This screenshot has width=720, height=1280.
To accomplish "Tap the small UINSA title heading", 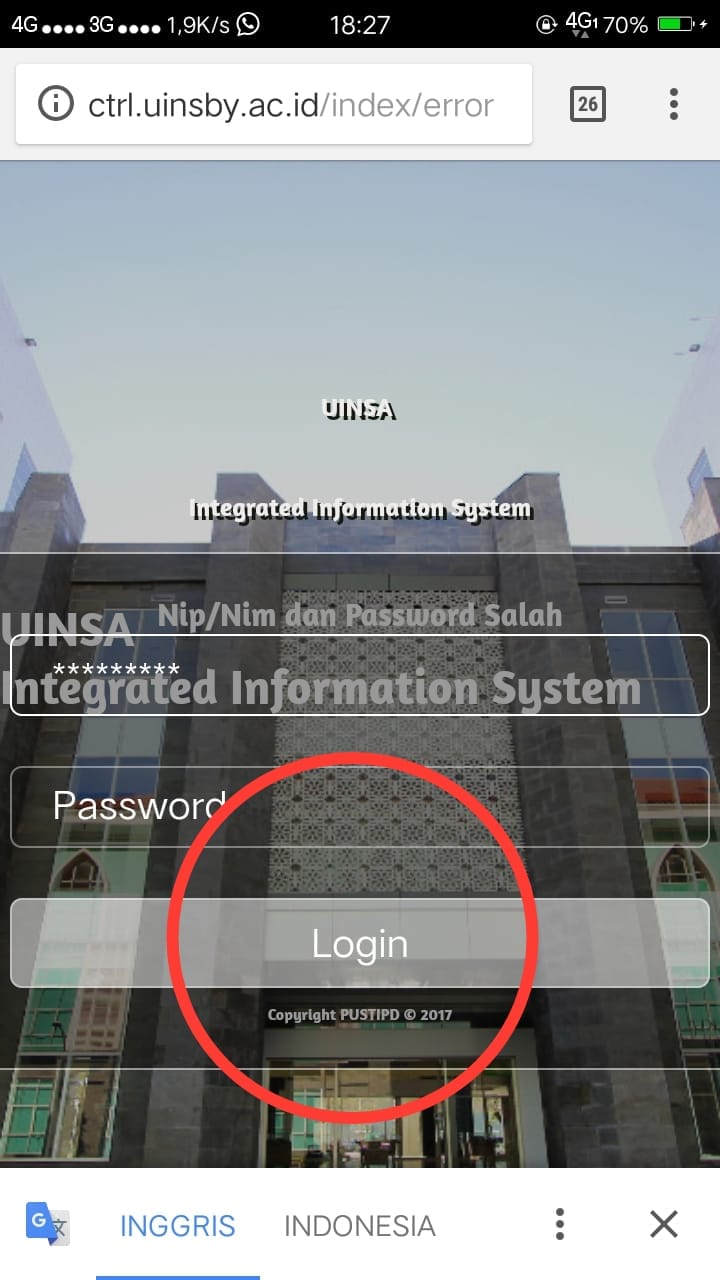I will click(x=359, y=409).
